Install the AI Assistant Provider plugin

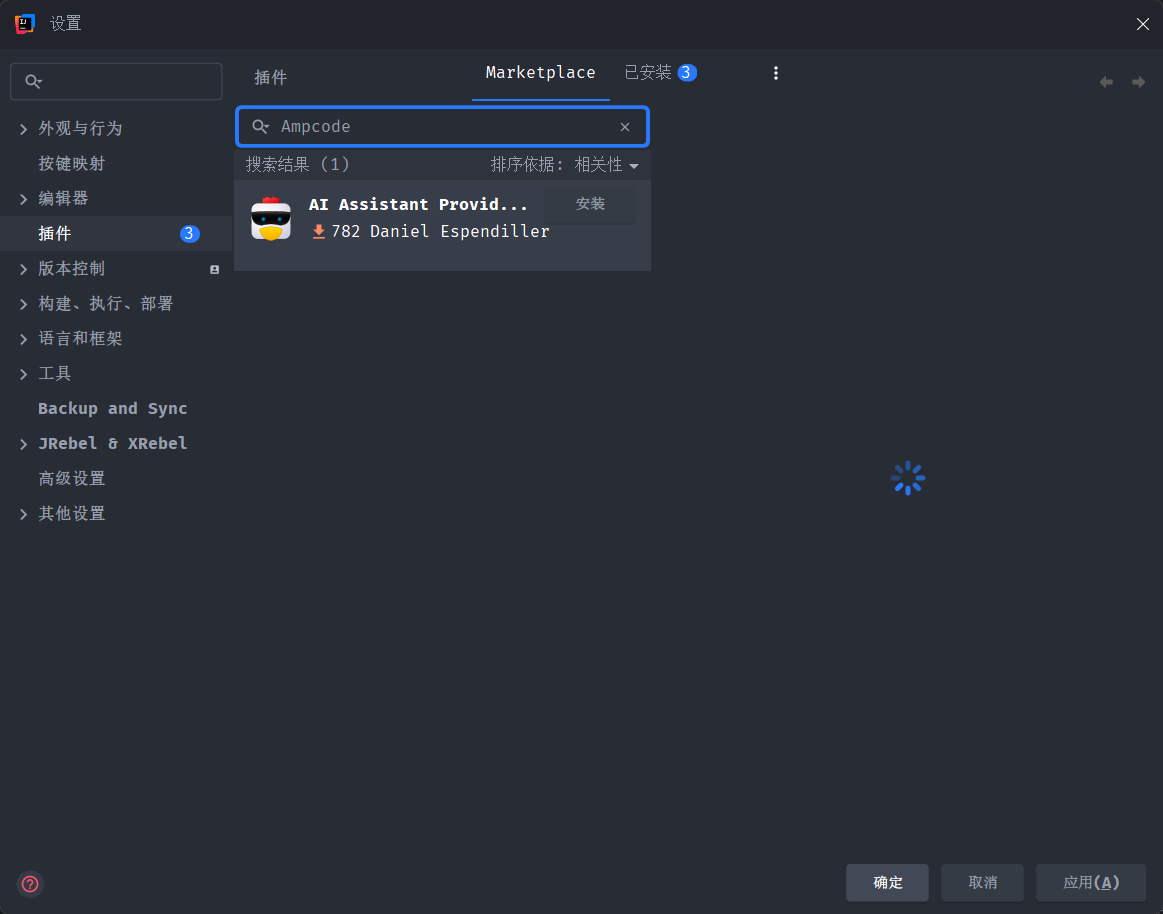point(590,204)
